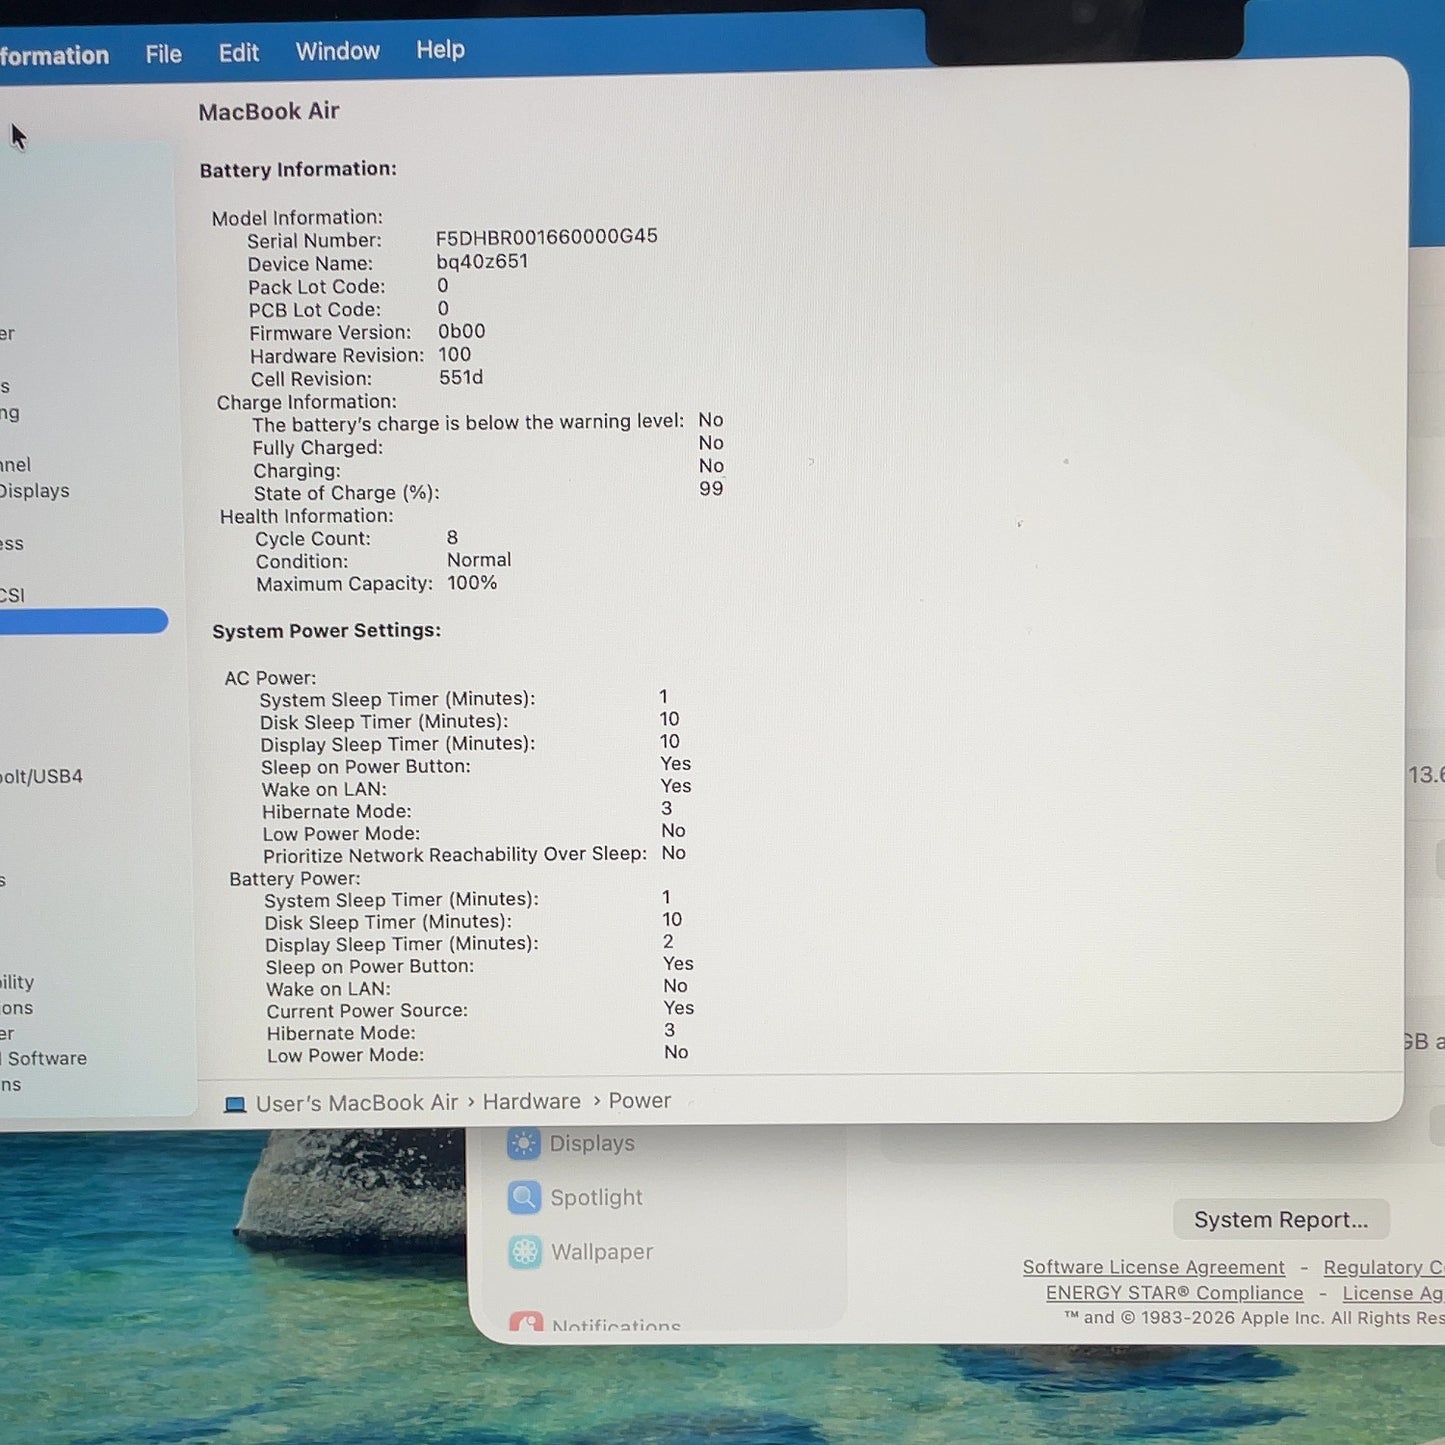Image resolution: width=1445 pixels, height=1445 pixels.
Task: Select firmware version value 0b00
Action: pos(462,331)
